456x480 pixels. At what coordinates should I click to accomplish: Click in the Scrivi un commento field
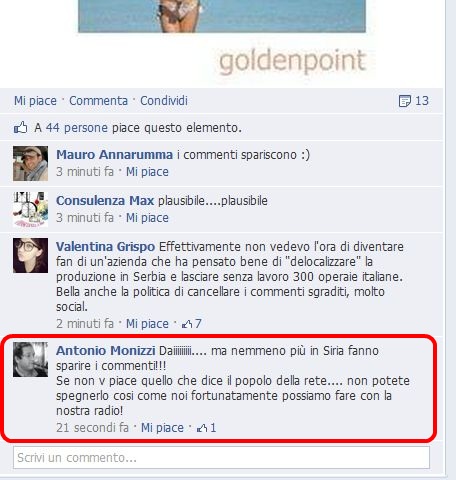pyautogui.click(x=221, y=458)
